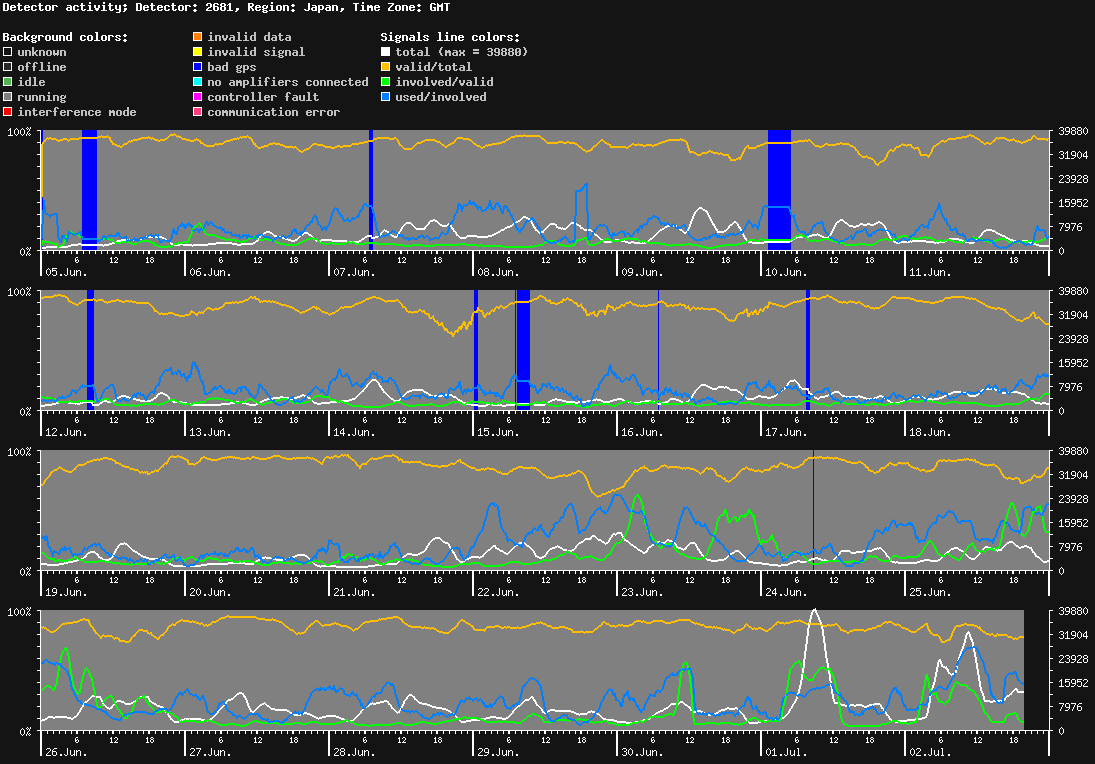Click the orange valid/total line swatch
Image resolution: width=1095 pixels, height=764 pixels.
[x=385, y=66]
